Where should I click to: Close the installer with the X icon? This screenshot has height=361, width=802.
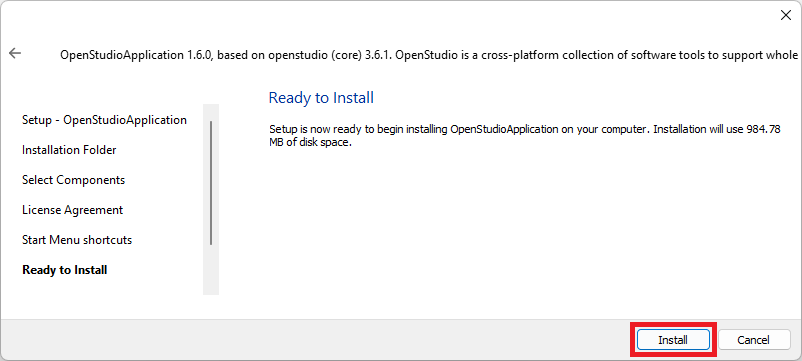click(x=786, y=15)
